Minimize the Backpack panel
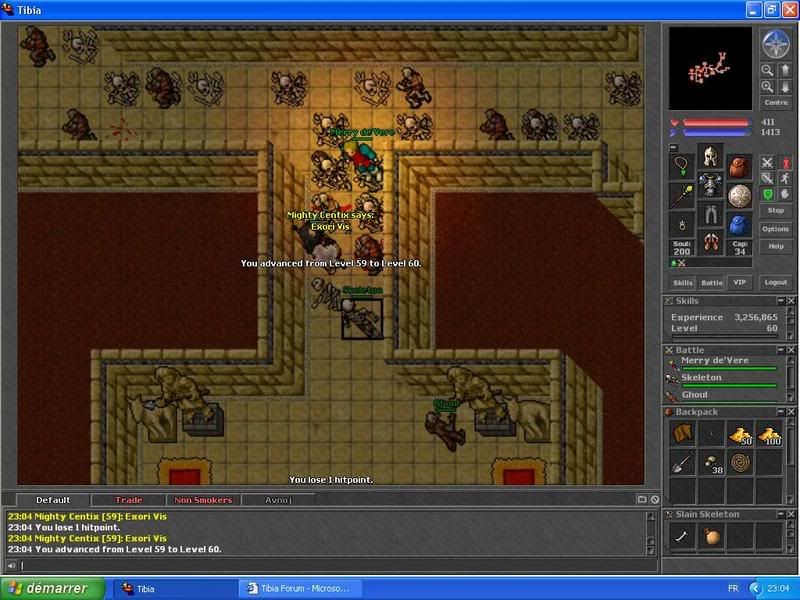The image size is (800, 600). (x=781, y=412)
